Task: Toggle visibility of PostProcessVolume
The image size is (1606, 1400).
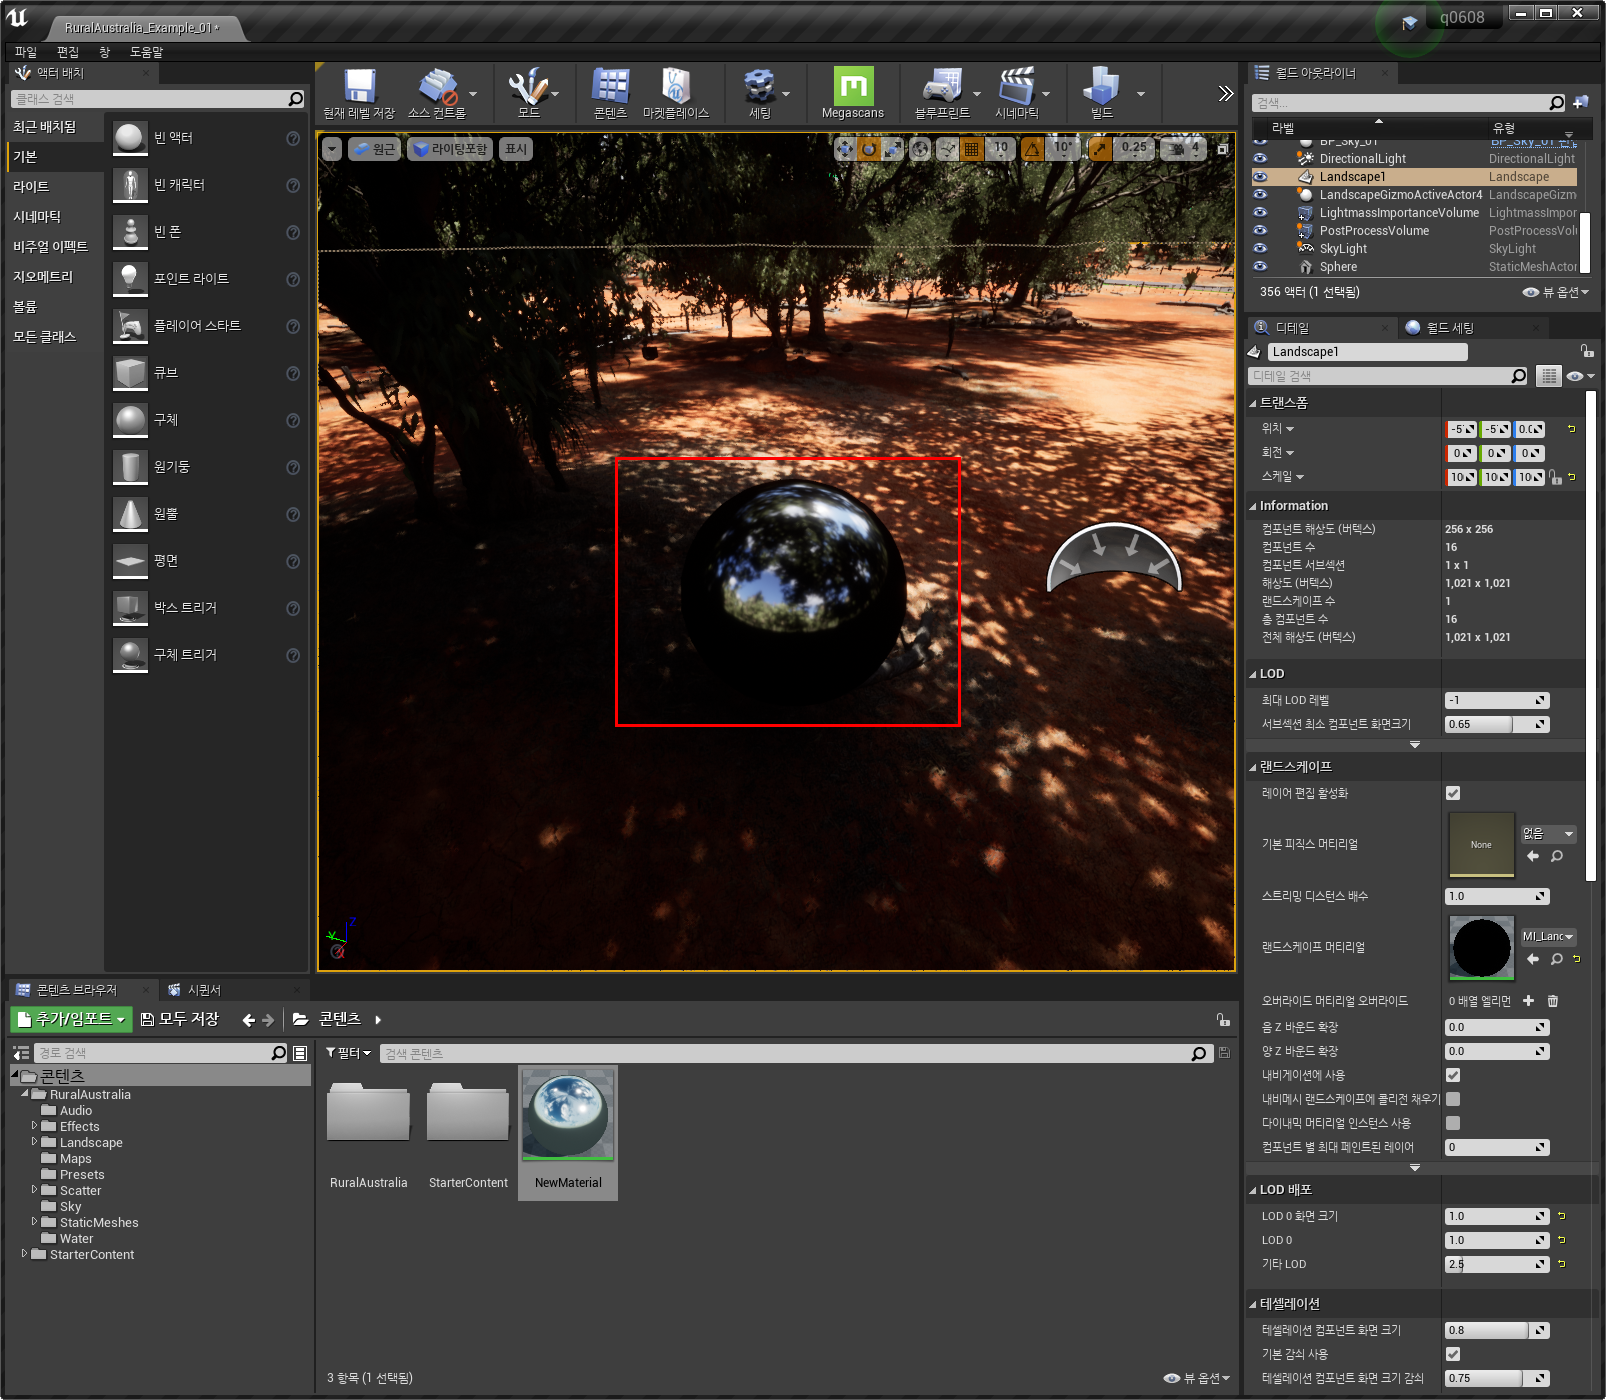Action: 1260,231
